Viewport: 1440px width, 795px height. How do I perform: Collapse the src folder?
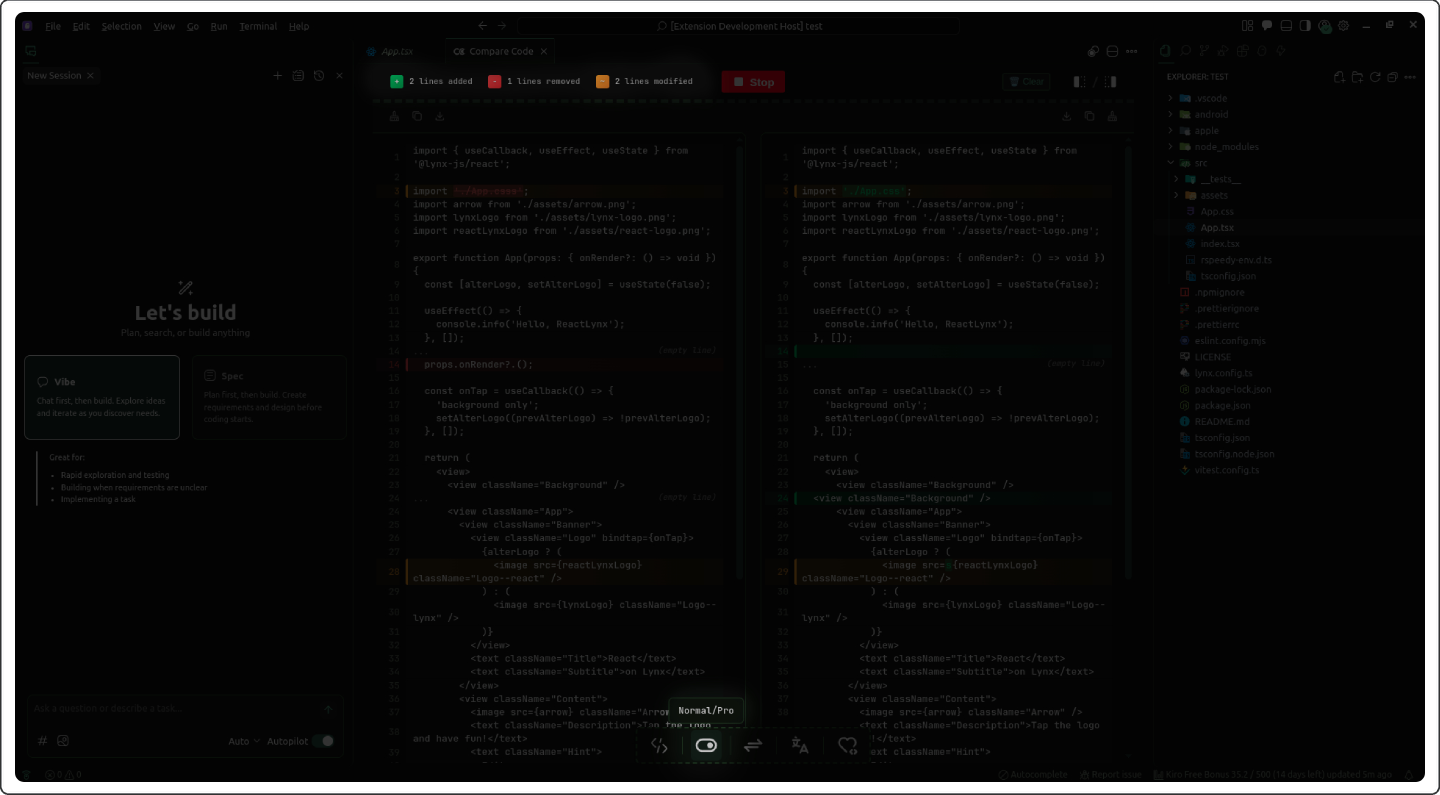coord(1200,163)
